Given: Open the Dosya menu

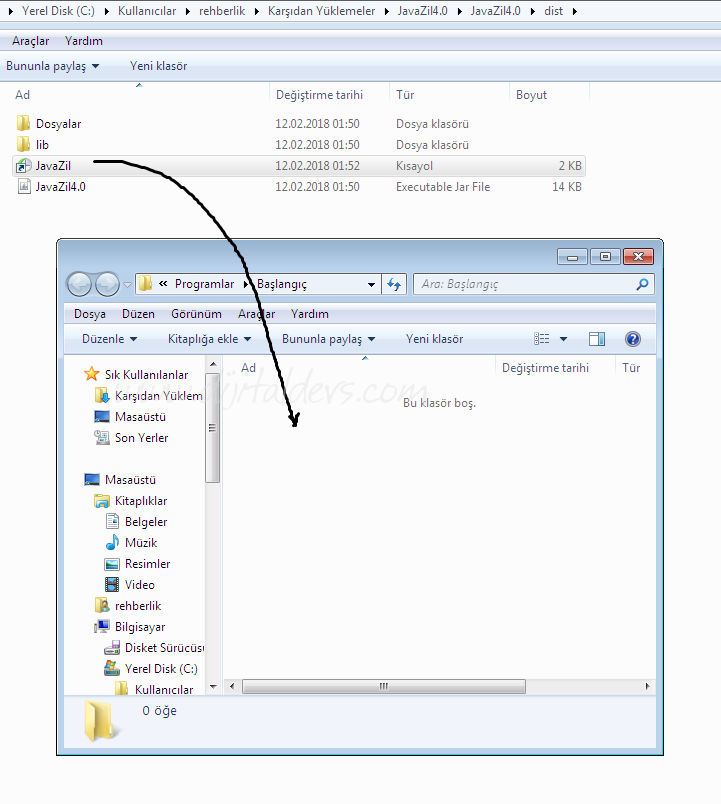Looking at the screenshot, I should tap(90, 314).
